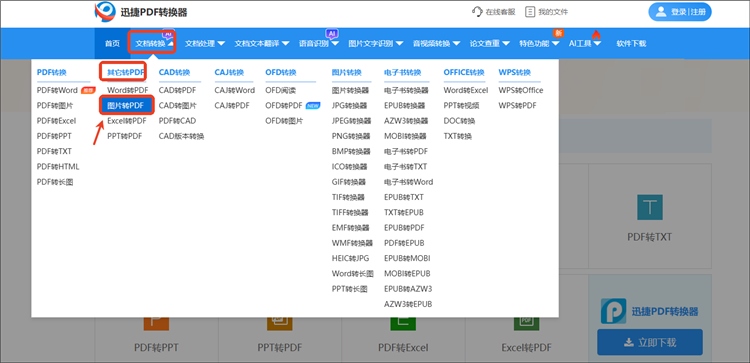
Task: Expand 图片文字识别 dropdown menu
Action: (x=376, y=44)
